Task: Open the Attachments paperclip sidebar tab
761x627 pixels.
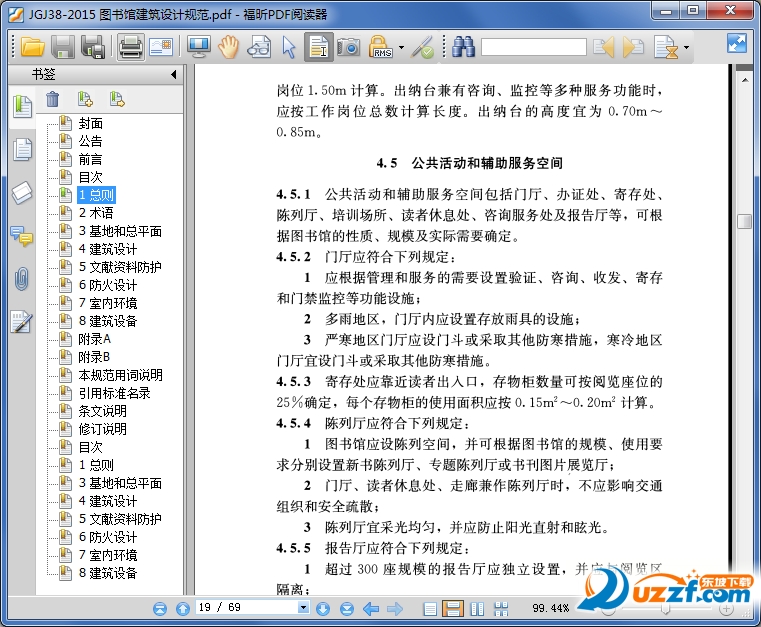Action: (22, 279)
